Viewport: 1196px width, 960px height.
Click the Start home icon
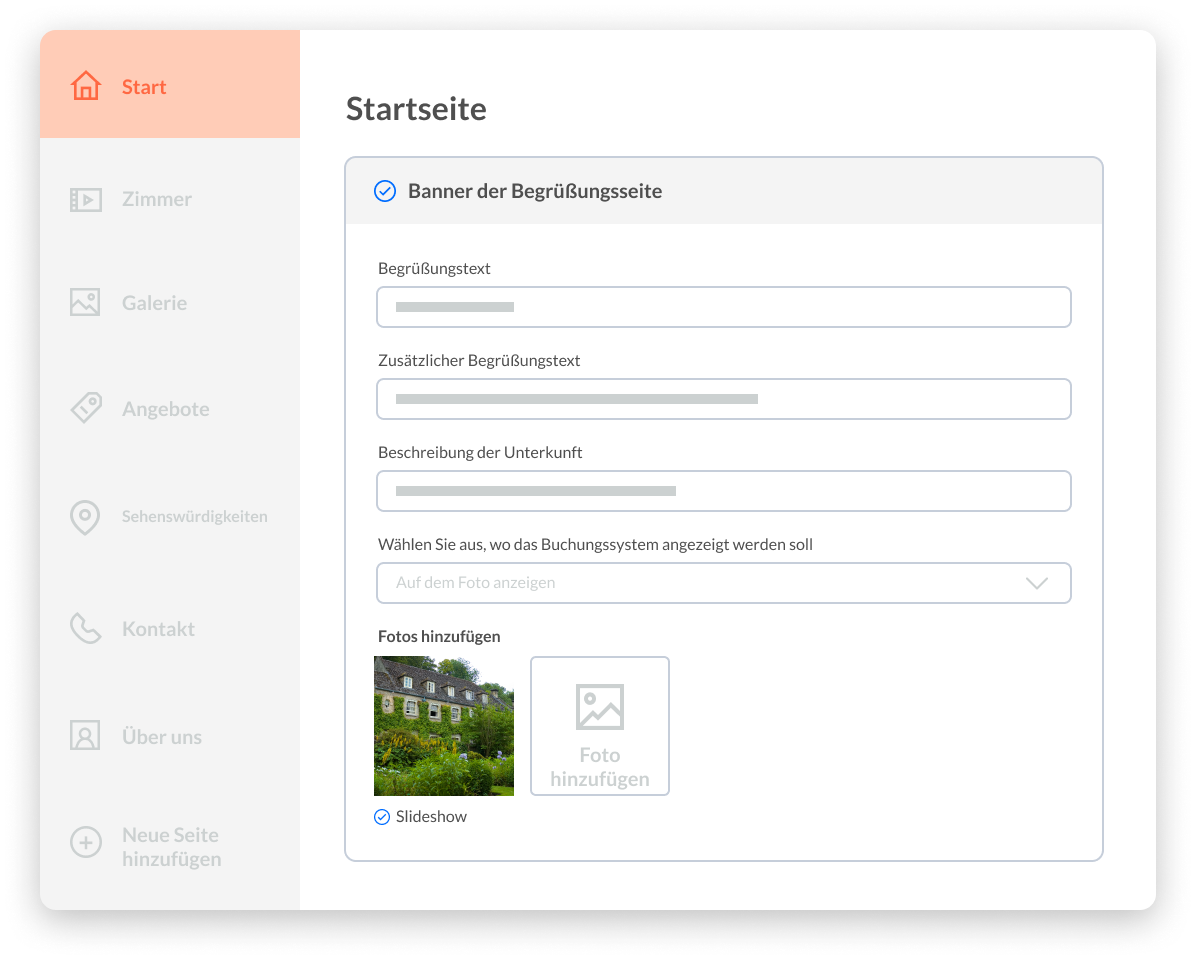[86, 86]
